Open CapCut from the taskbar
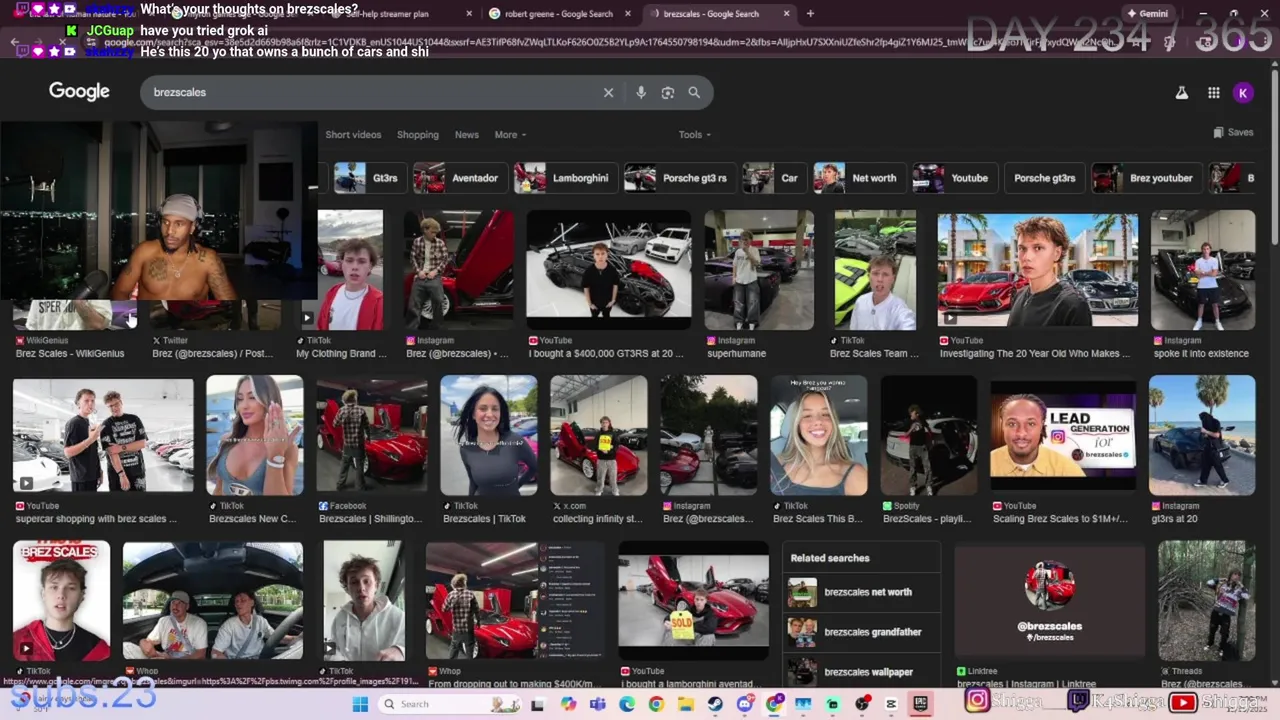1280x720 pixels. coord(891,704)
